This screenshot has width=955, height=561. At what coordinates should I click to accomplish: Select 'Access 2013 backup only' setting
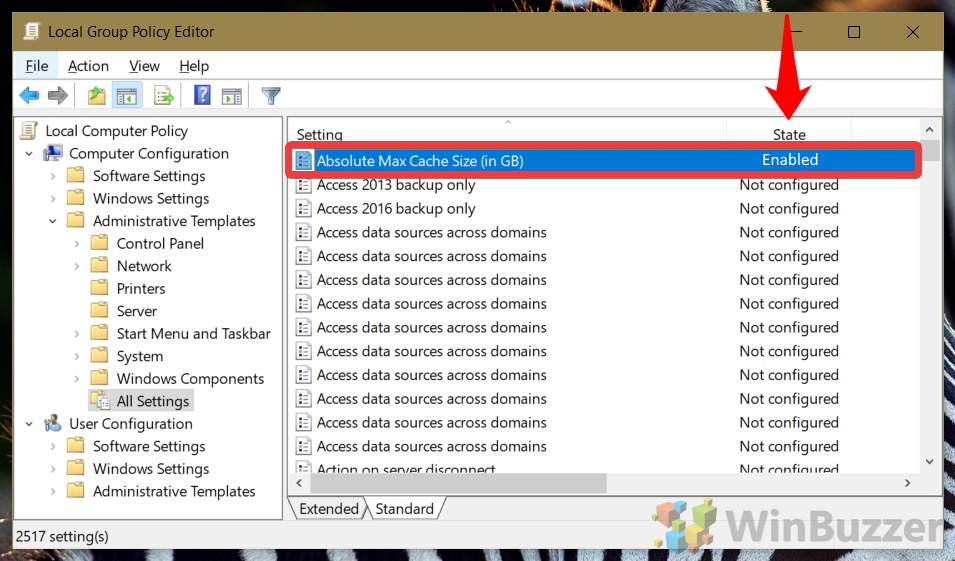[395, 185]
